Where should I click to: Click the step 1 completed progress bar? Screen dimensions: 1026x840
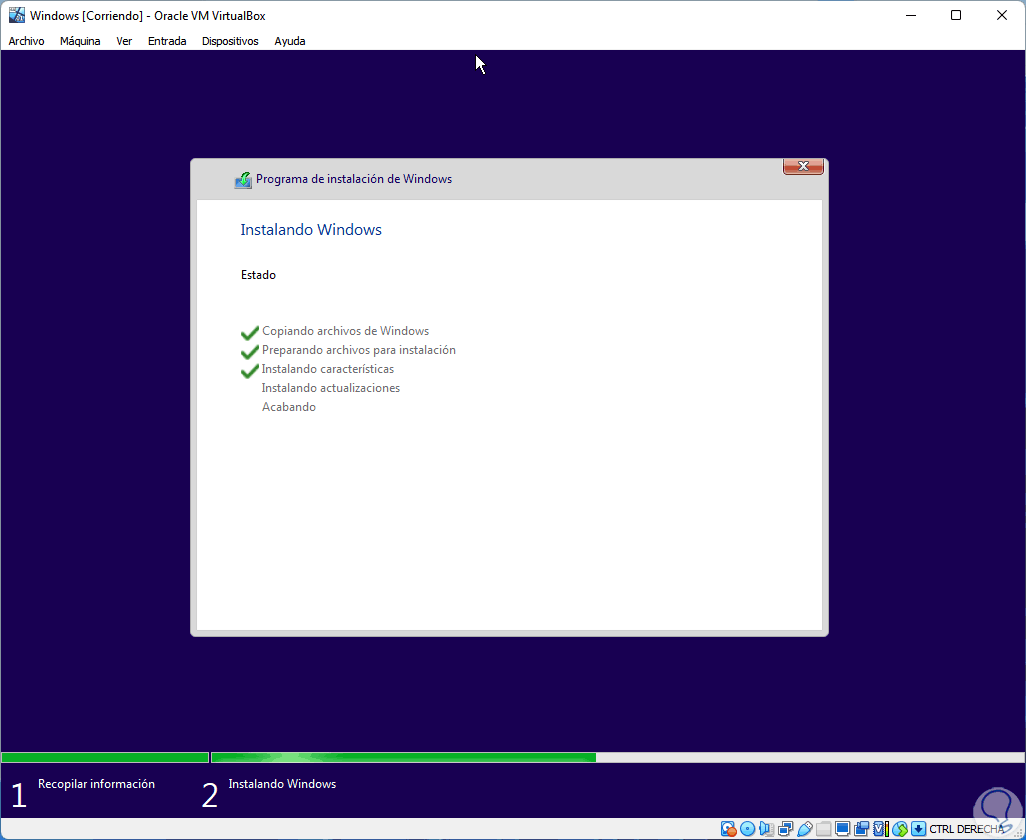tap(105, 758)
